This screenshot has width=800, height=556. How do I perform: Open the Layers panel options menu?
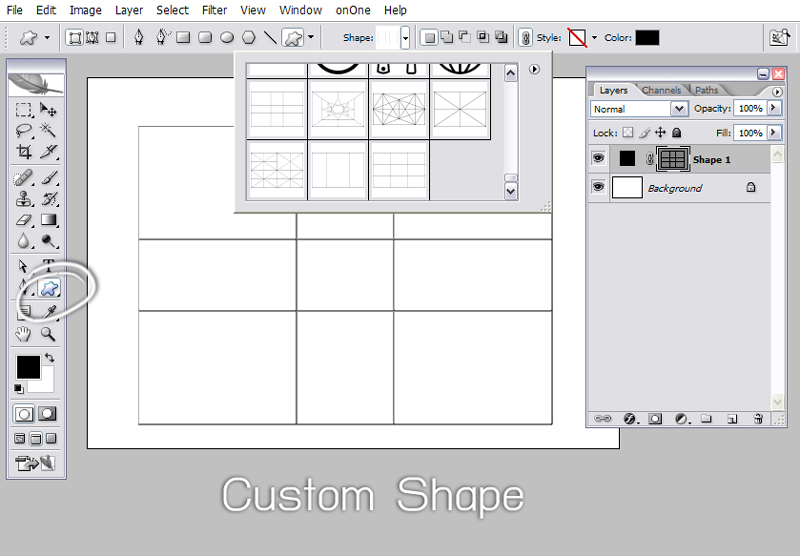(x=777, y=92)
